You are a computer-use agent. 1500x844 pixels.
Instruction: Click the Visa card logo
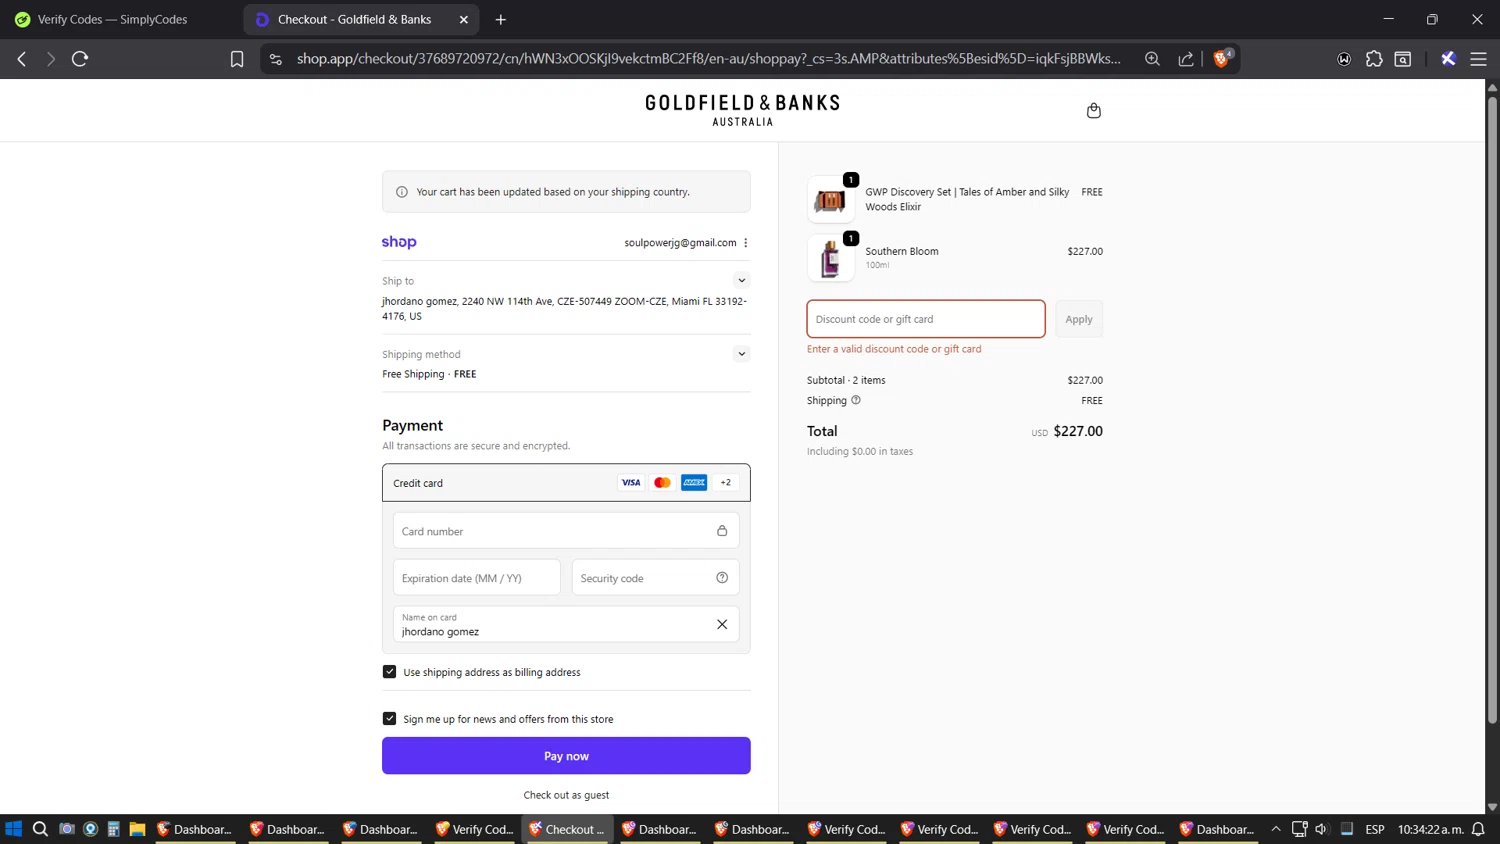tap(631, 483)
